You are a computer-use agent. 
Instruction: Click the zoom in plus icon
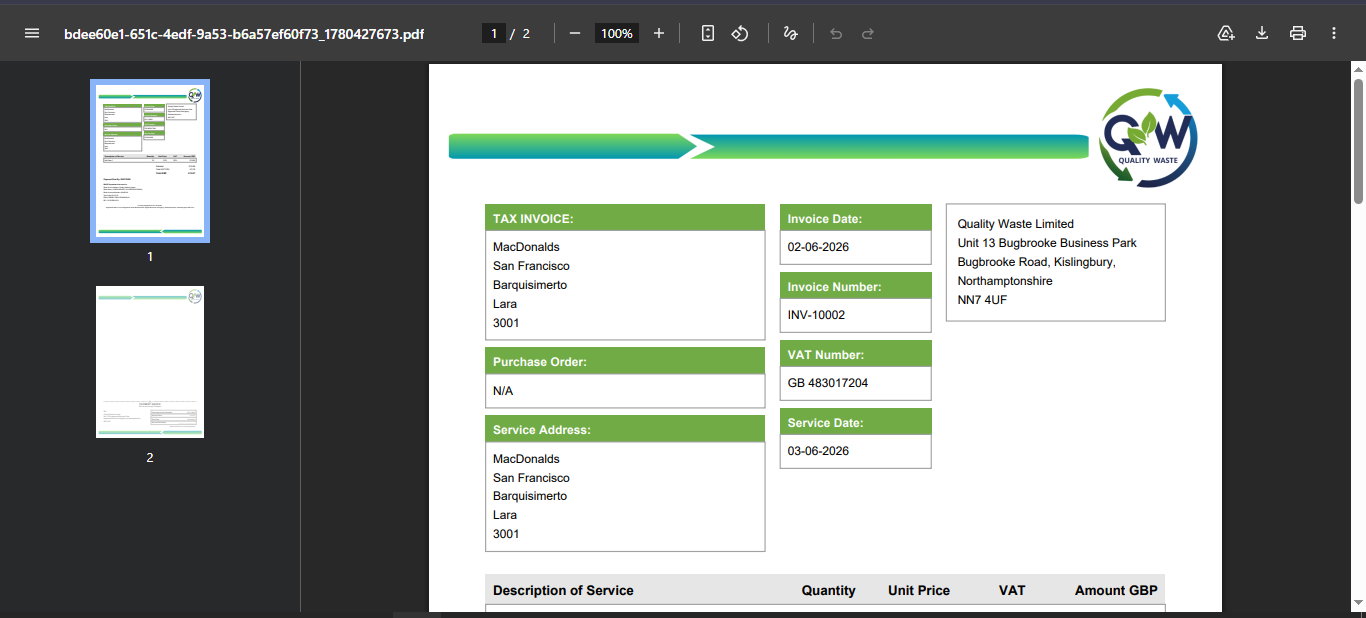coord(659,33)
